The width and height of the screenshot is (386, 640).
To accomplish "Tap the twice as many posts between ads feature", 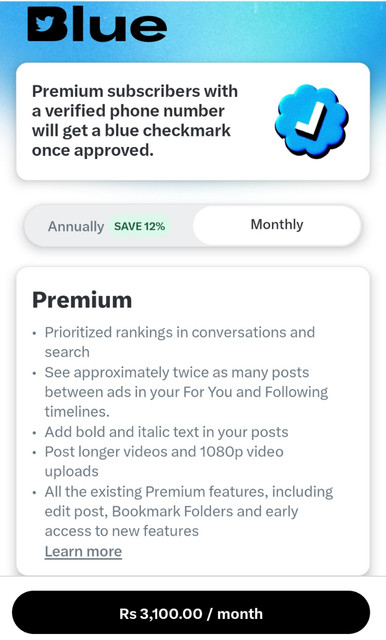I will pyautogui.click(x=186, y=392).
